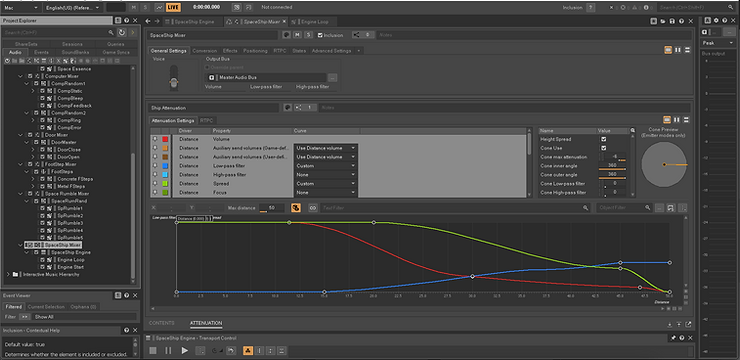740x360 pixels.
Task: Toggle inclusion checkbox for Metal FSteps
Action: (42, 186)
